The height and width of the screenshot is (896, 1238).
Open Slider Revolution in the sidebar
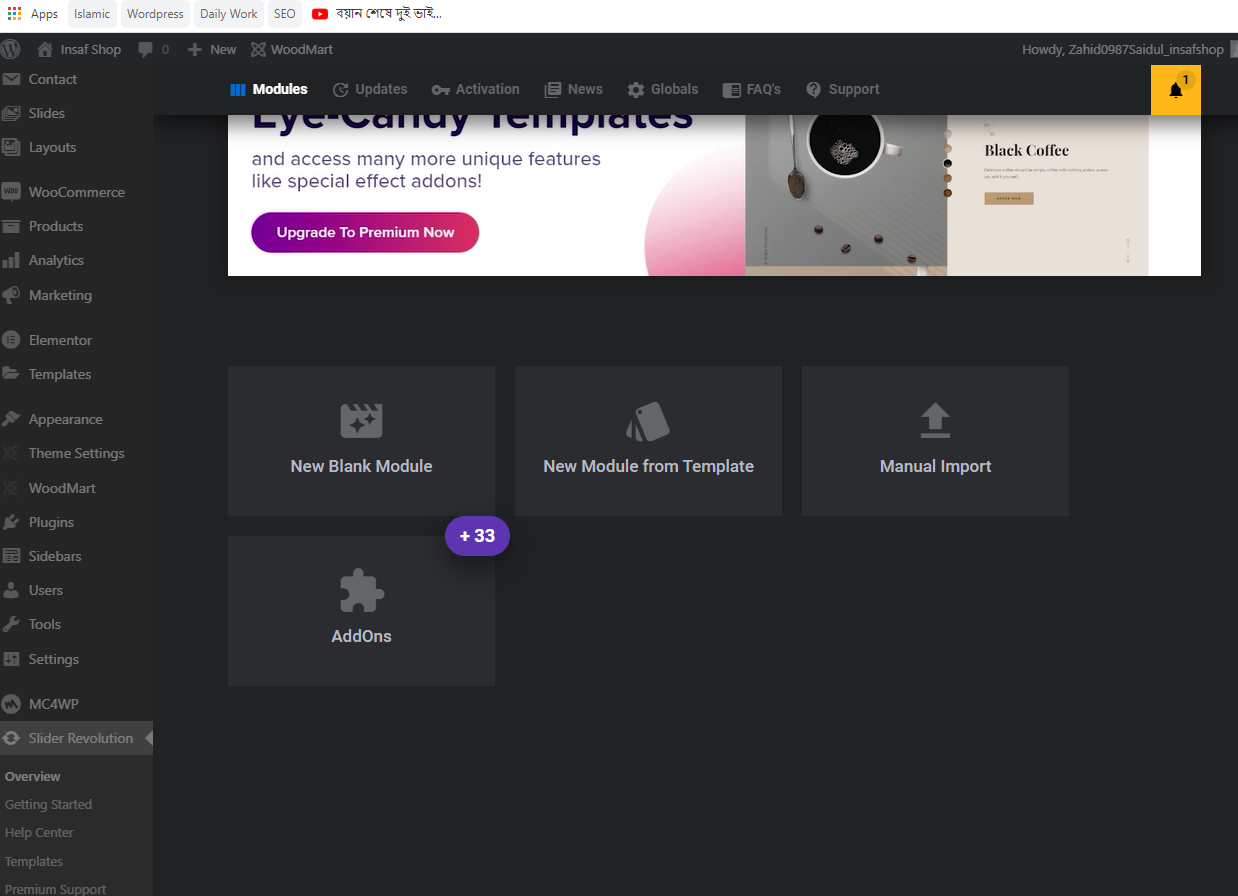[76, 738]
